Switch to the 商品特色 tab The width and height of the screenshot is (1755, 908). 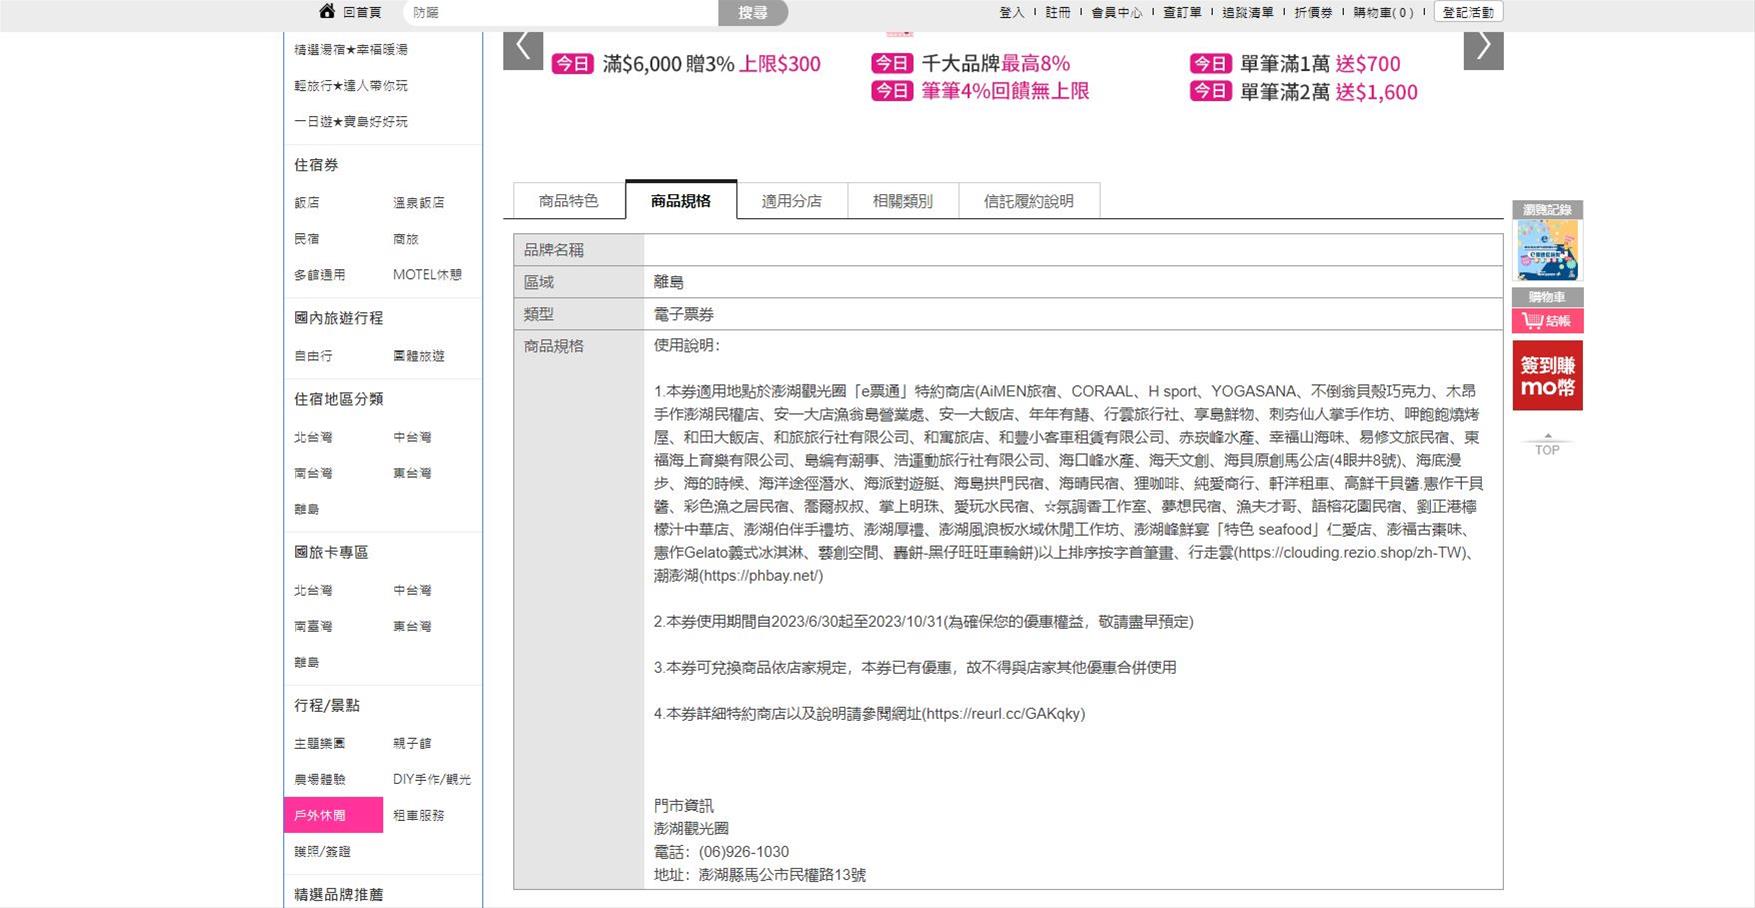click(x=569, y=201)
